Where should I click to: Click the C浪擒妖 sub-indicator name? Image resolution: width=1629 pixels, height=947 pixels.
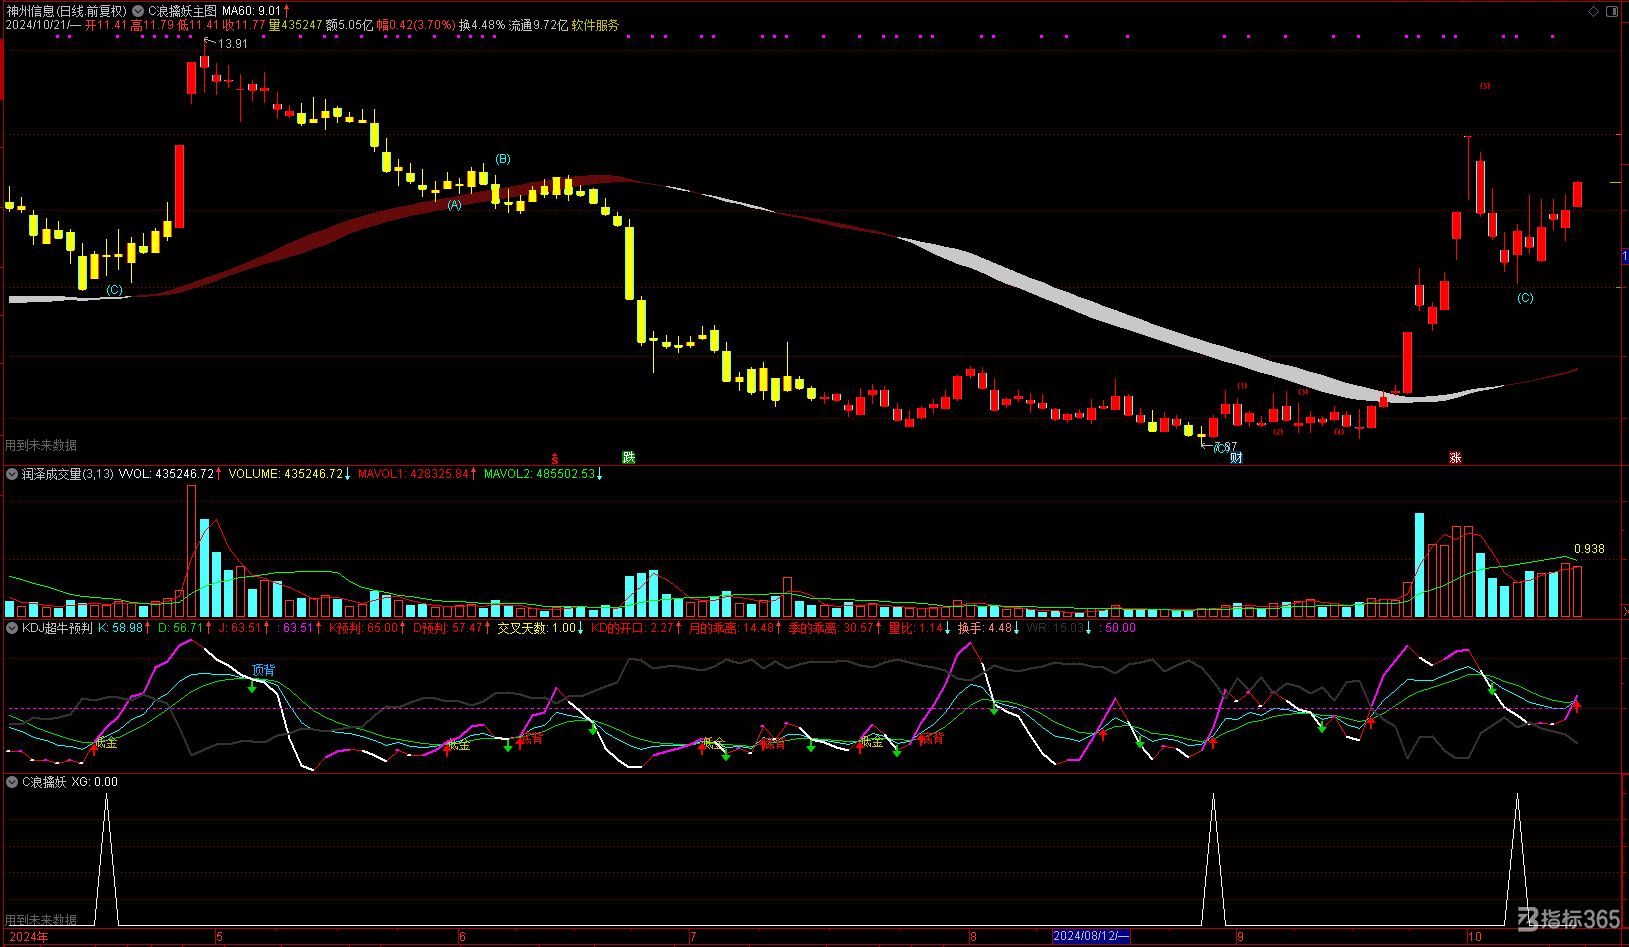pos(44,782)
